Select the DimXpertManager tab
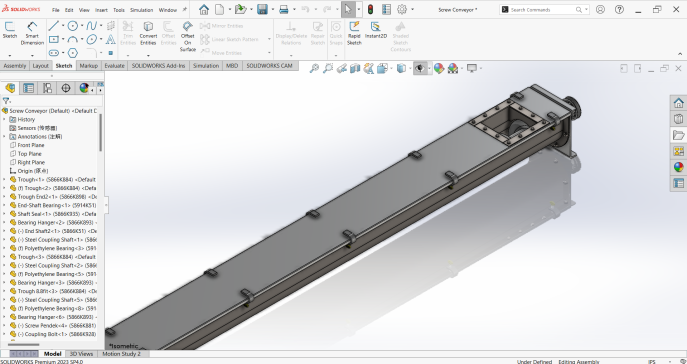687x364 pixels. 66,88
